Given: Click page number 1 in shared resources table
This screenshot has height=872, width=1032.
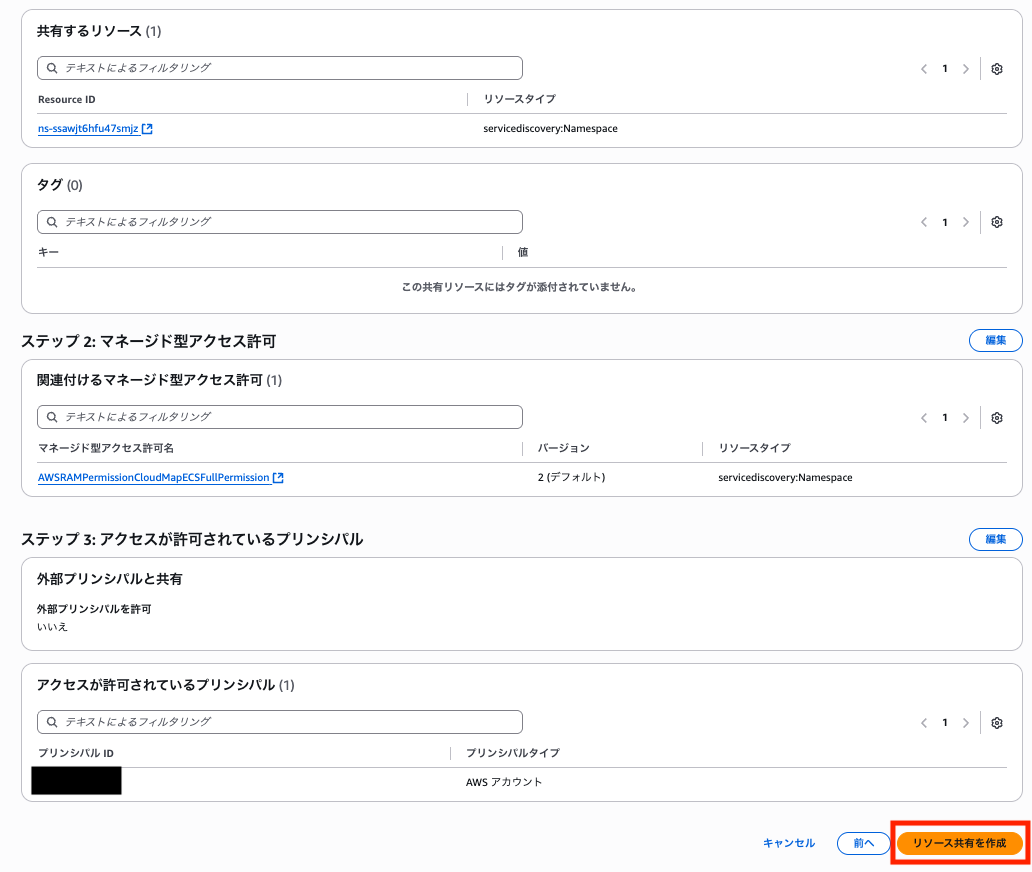Looking at the screenshot, I should click(944, 68).
